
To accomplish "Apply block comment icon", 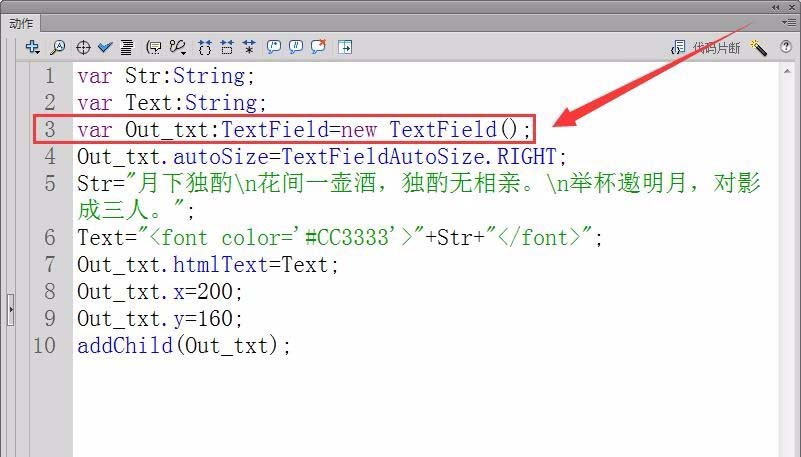I will point(274,47).
